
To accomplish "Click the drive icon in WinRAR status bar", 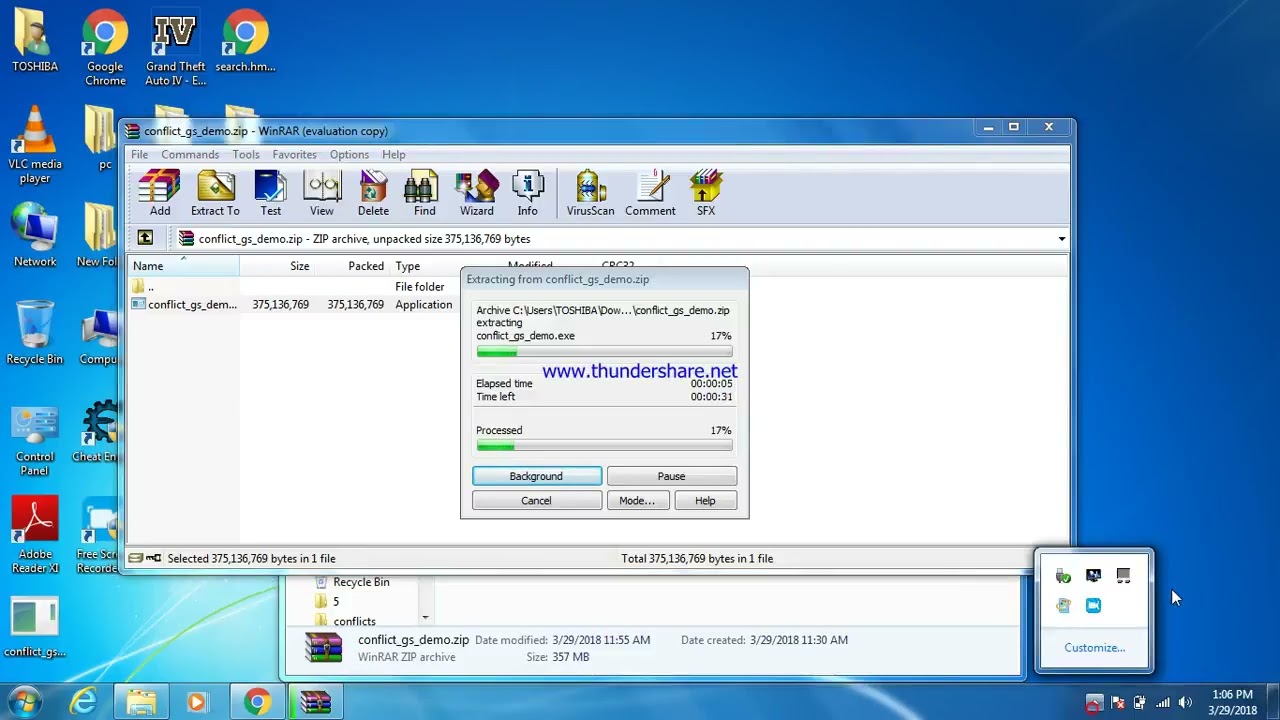I will point(136,558).
